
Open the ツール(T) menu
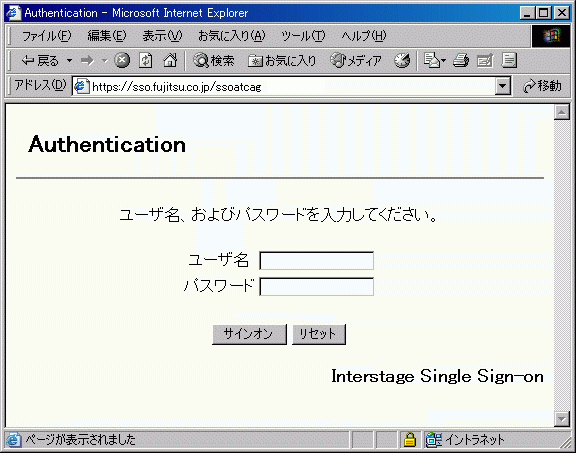point(303,36)
